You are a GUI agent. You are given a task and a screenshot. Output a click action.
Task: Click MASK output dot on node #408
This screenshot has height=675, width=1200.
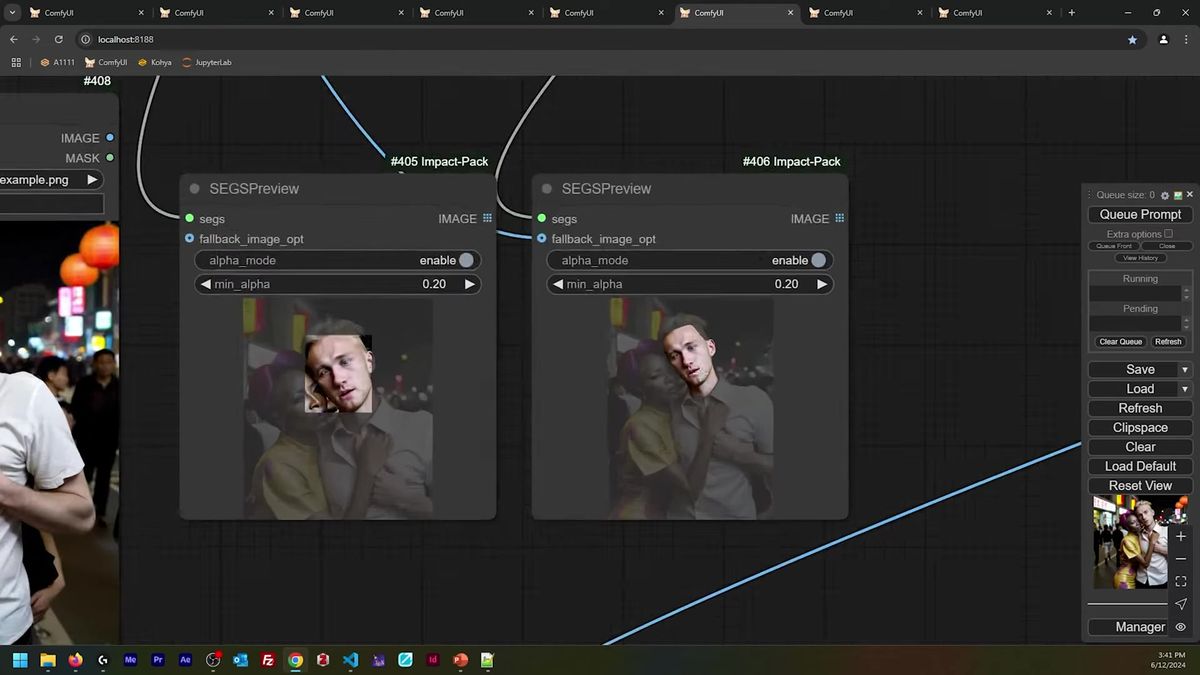[110, 158]
